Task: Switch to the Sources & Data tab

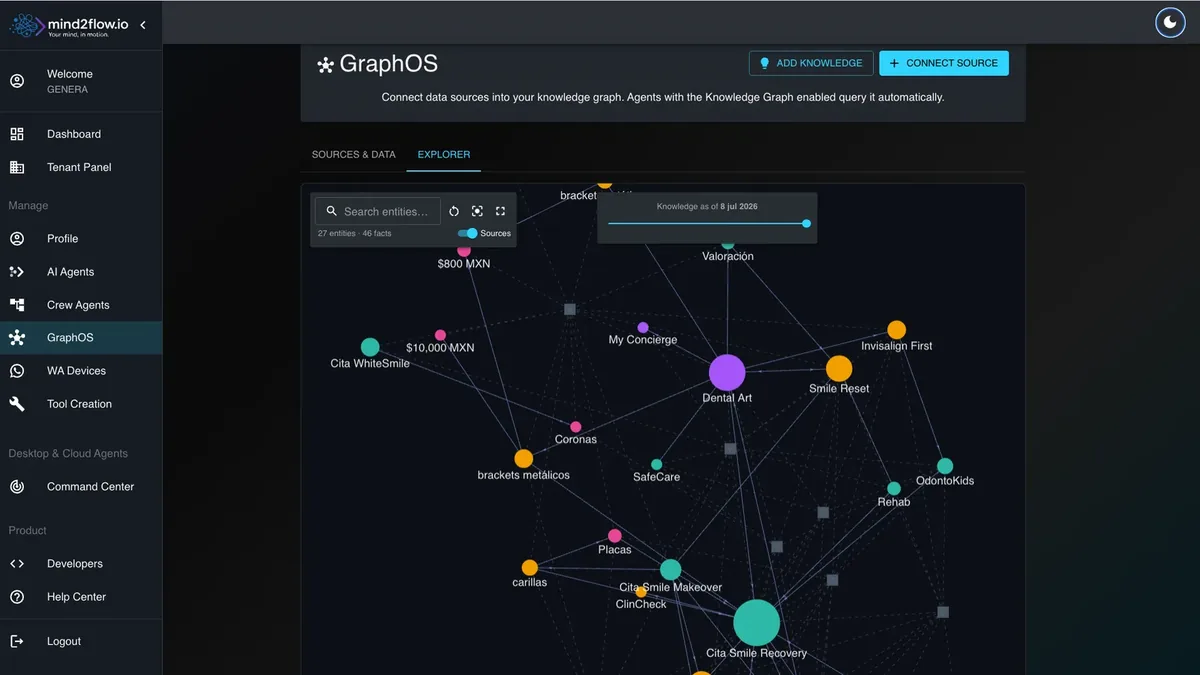Action: pyautogui.click(x=354, y=154)
